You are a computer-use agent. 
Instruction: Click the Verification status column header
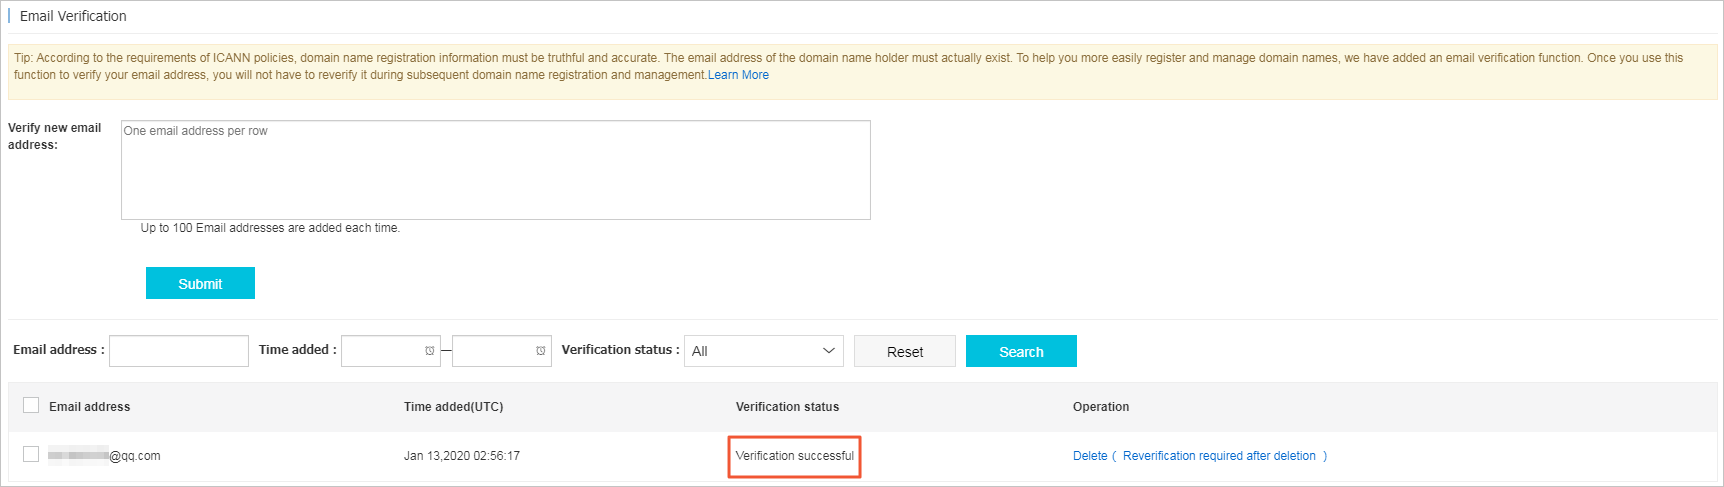point(787,407)
